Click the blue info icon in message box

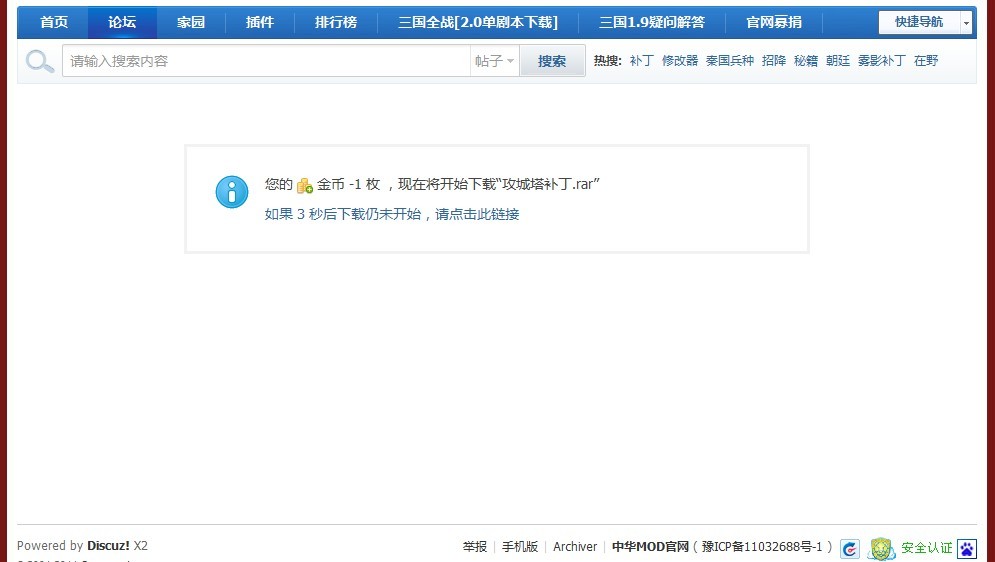click(232, 192)
